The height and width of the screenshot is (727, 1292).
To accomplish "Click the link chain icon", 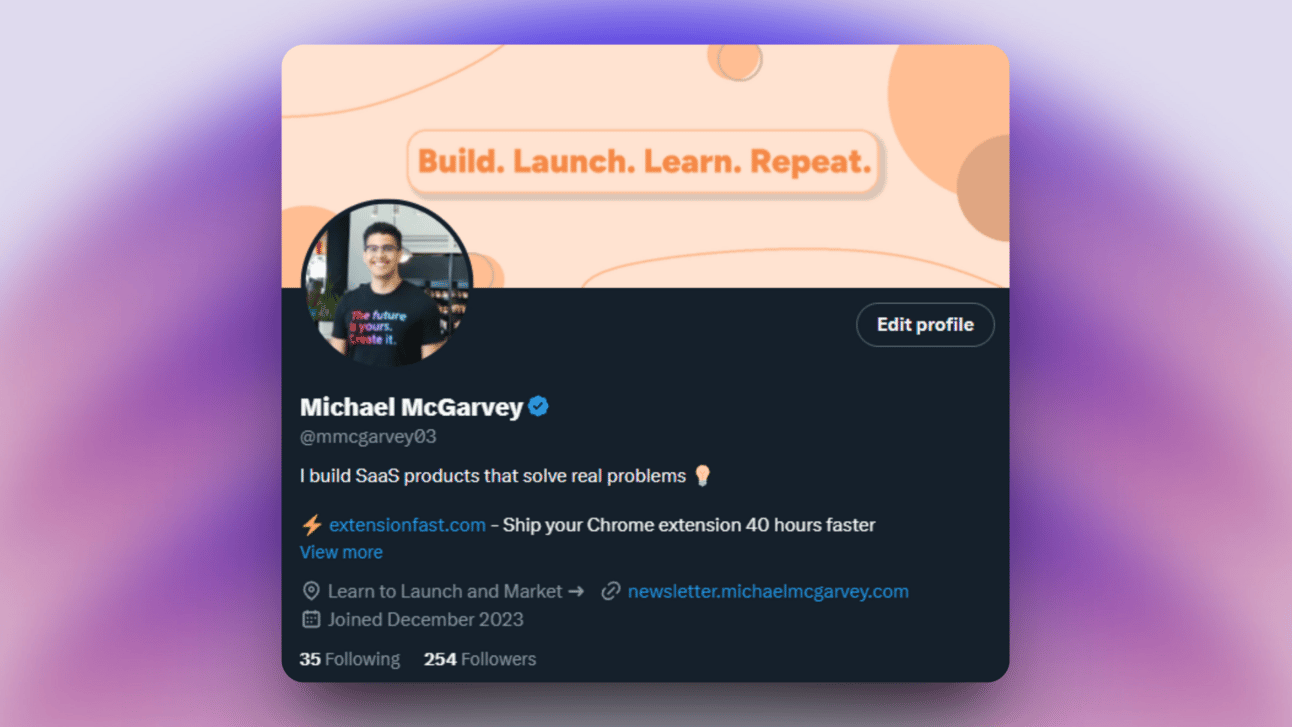I will coord(610,591).
